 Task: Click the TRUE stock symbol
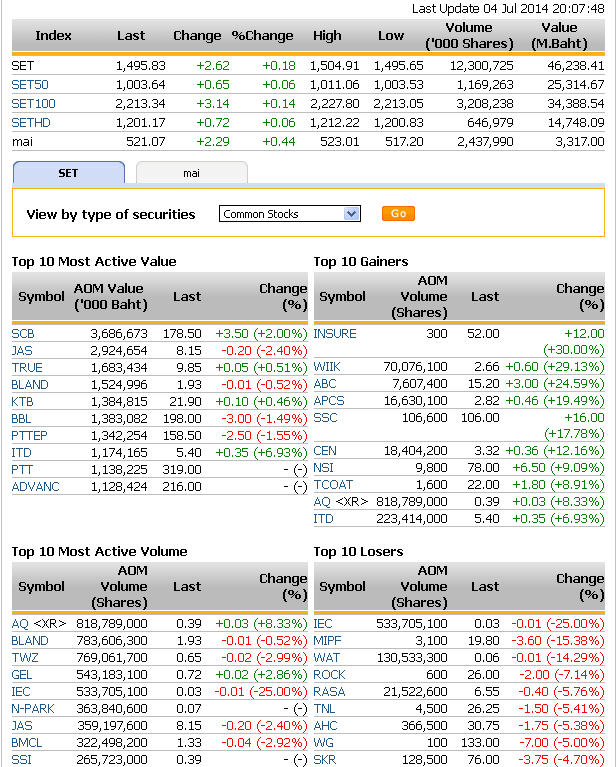(x=27, y=367)
